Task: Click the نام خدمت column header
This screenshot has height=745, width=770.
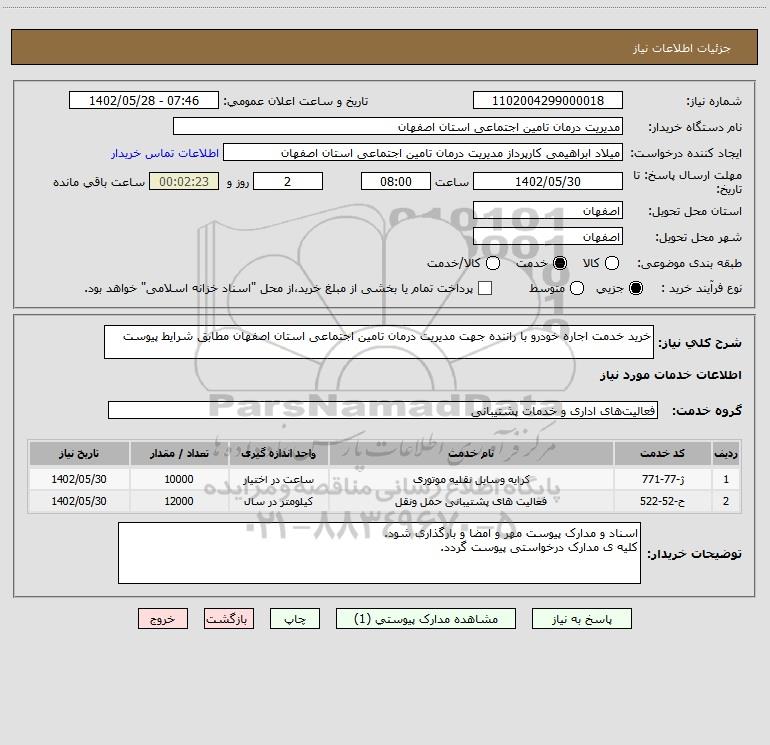Action: pyautogui.click(x=471, y=453)
